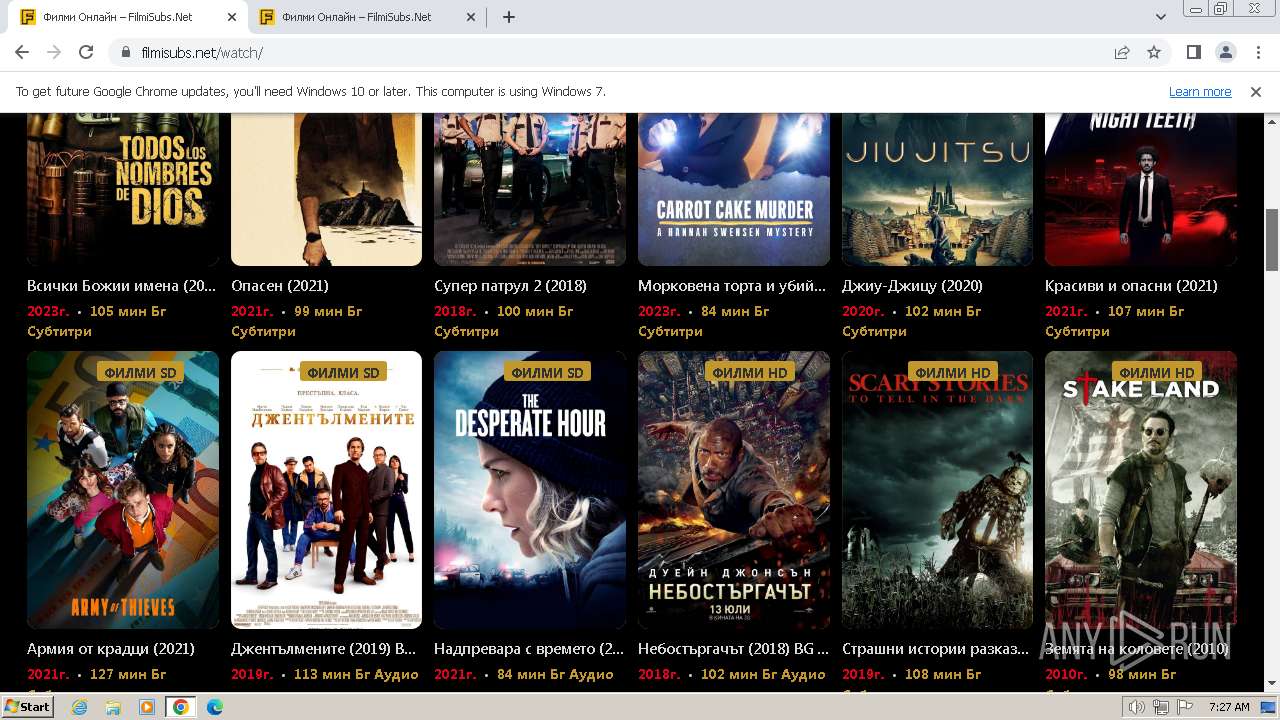Open the Jiu Jitsu poster
1280x720 pixels.
pos(937,189)
